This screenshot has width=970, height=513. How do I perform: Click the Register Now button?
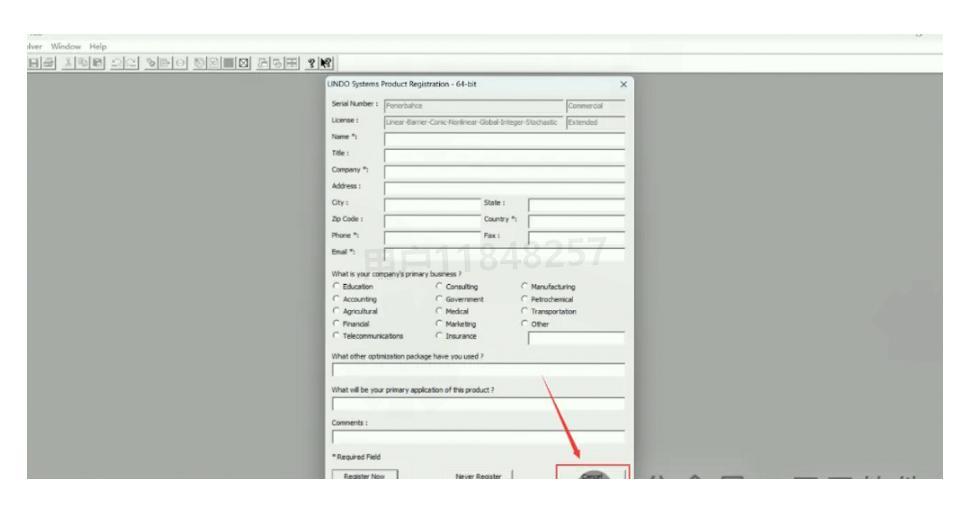[x=364, y=475]
